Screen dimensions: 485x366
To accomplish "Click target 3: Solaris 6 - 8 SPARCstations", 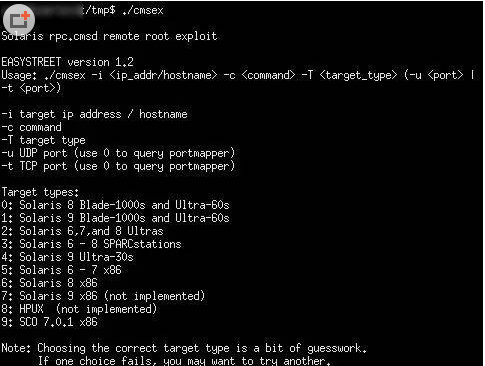I will point(91,244).
